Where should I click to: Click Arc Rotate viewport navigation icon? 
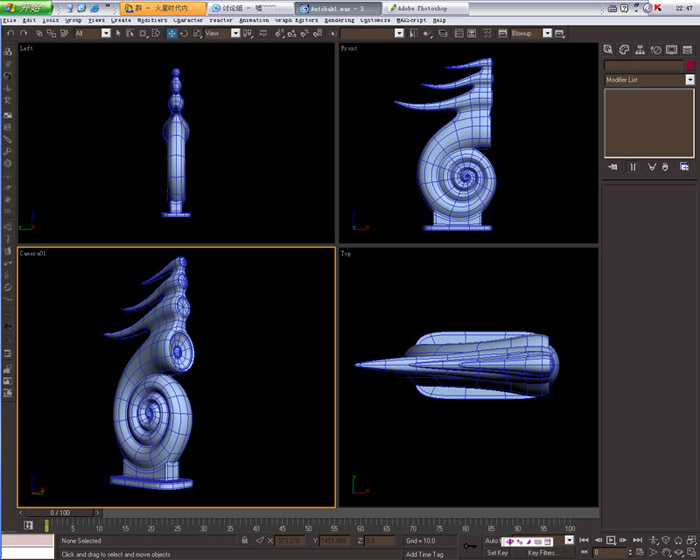(x=679, y=553)
